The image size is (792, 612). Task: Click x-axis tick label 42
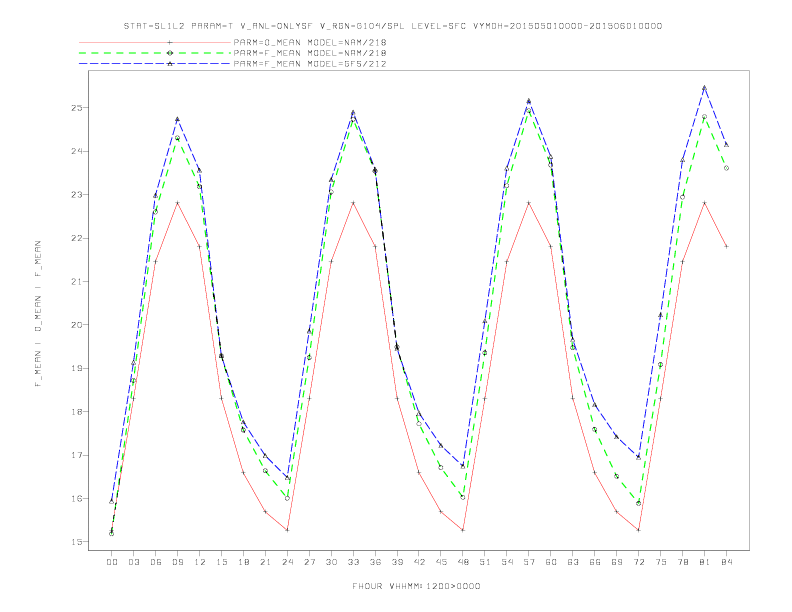tap(419, 562)
